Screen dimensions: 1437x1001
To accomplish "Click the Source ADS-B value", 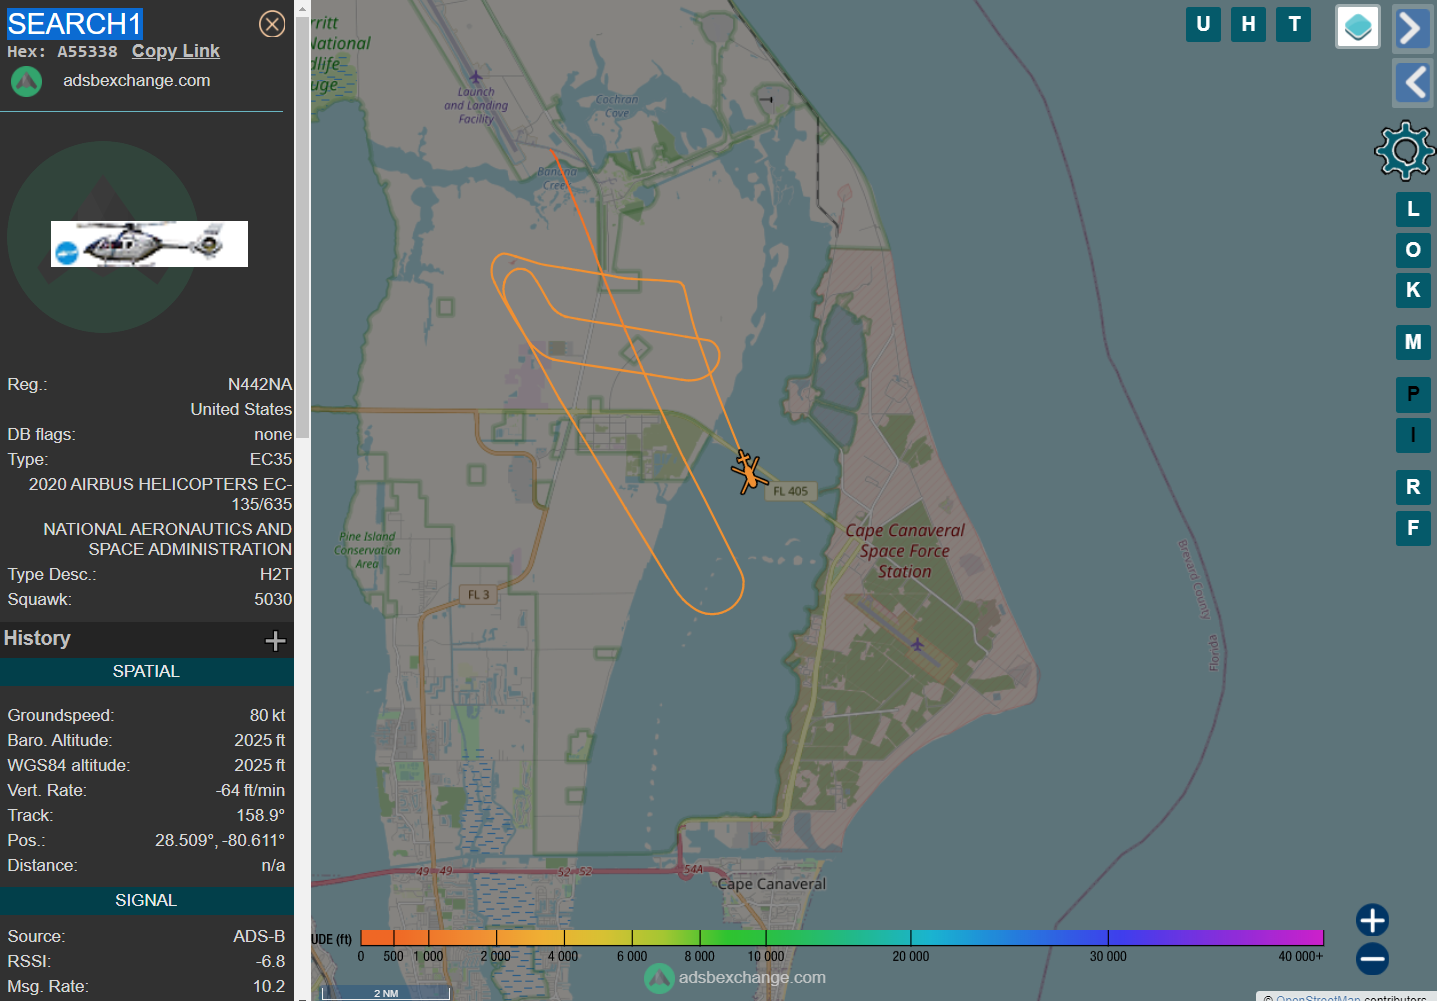I will pyautogui.click(x=259, y=936).
